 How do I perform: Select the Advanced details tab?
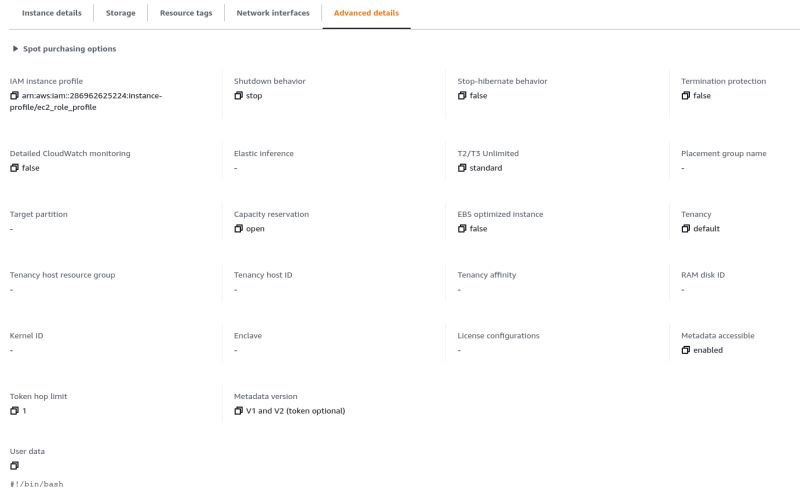(x=366, y=13)
